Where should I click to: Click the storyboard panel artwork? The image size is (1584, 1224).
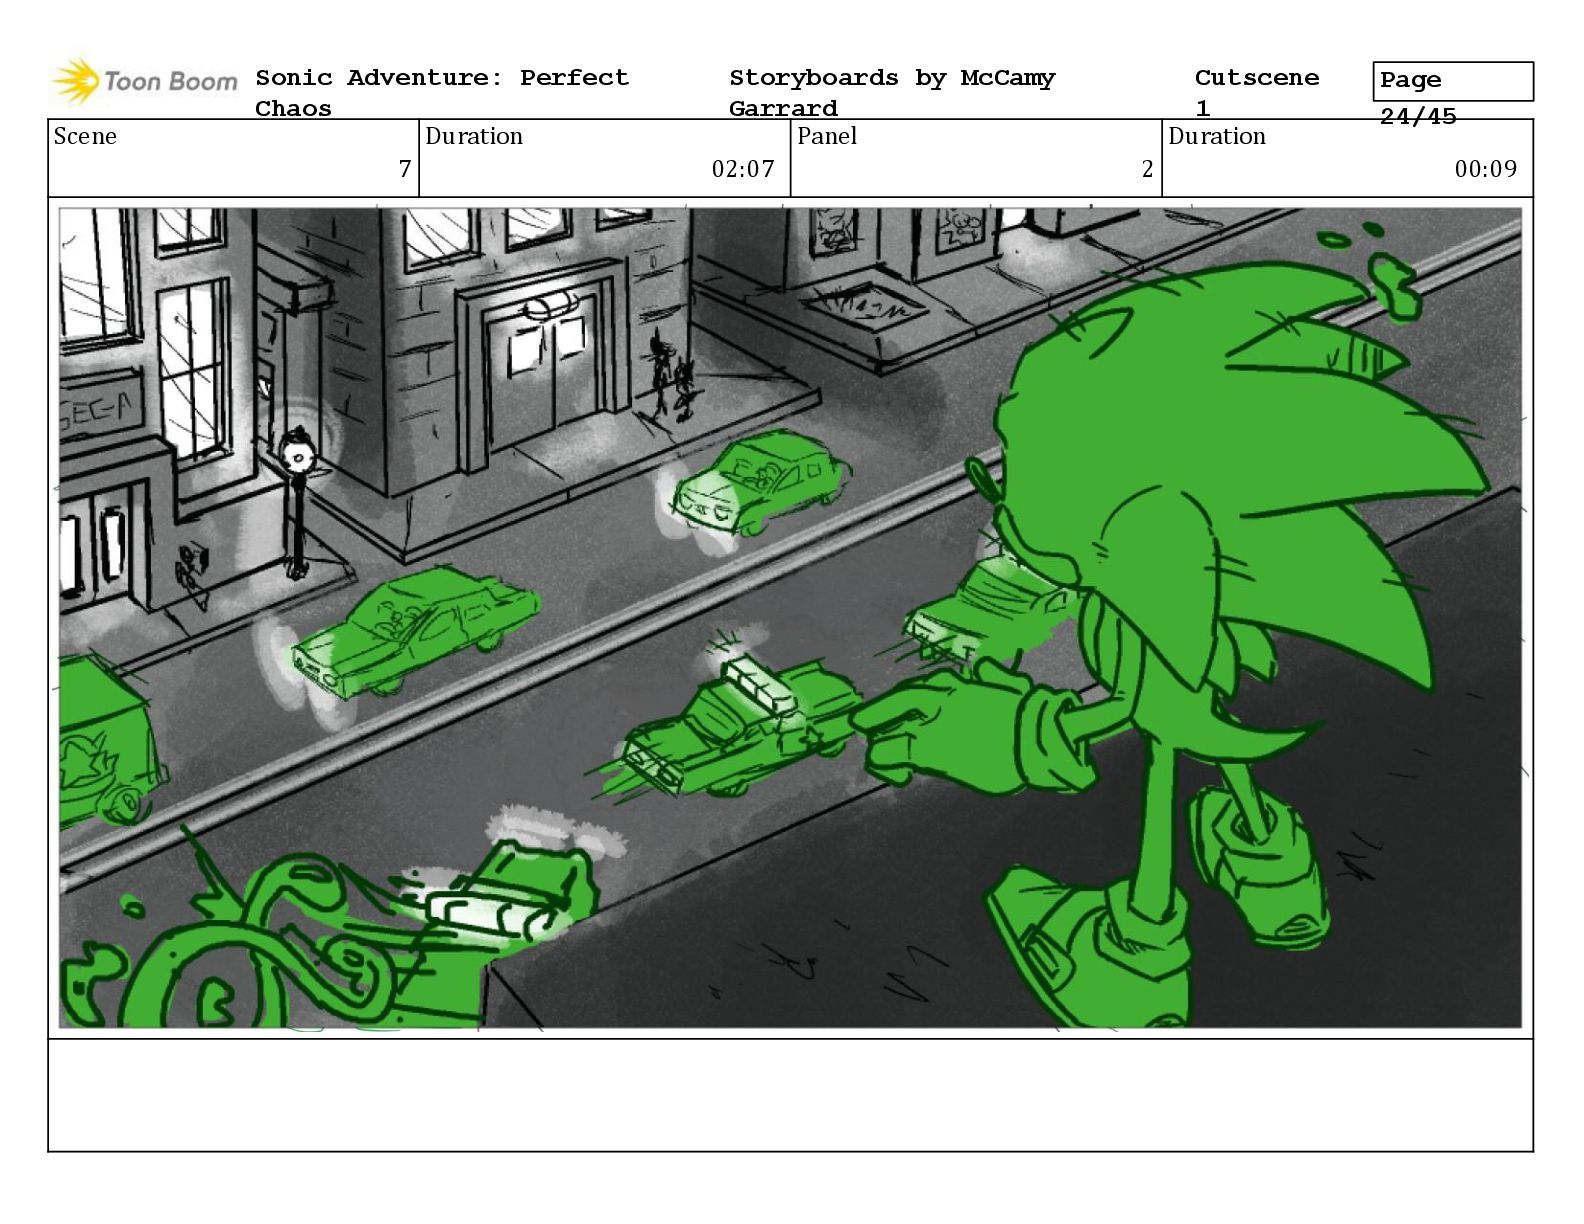coord(790,617)
